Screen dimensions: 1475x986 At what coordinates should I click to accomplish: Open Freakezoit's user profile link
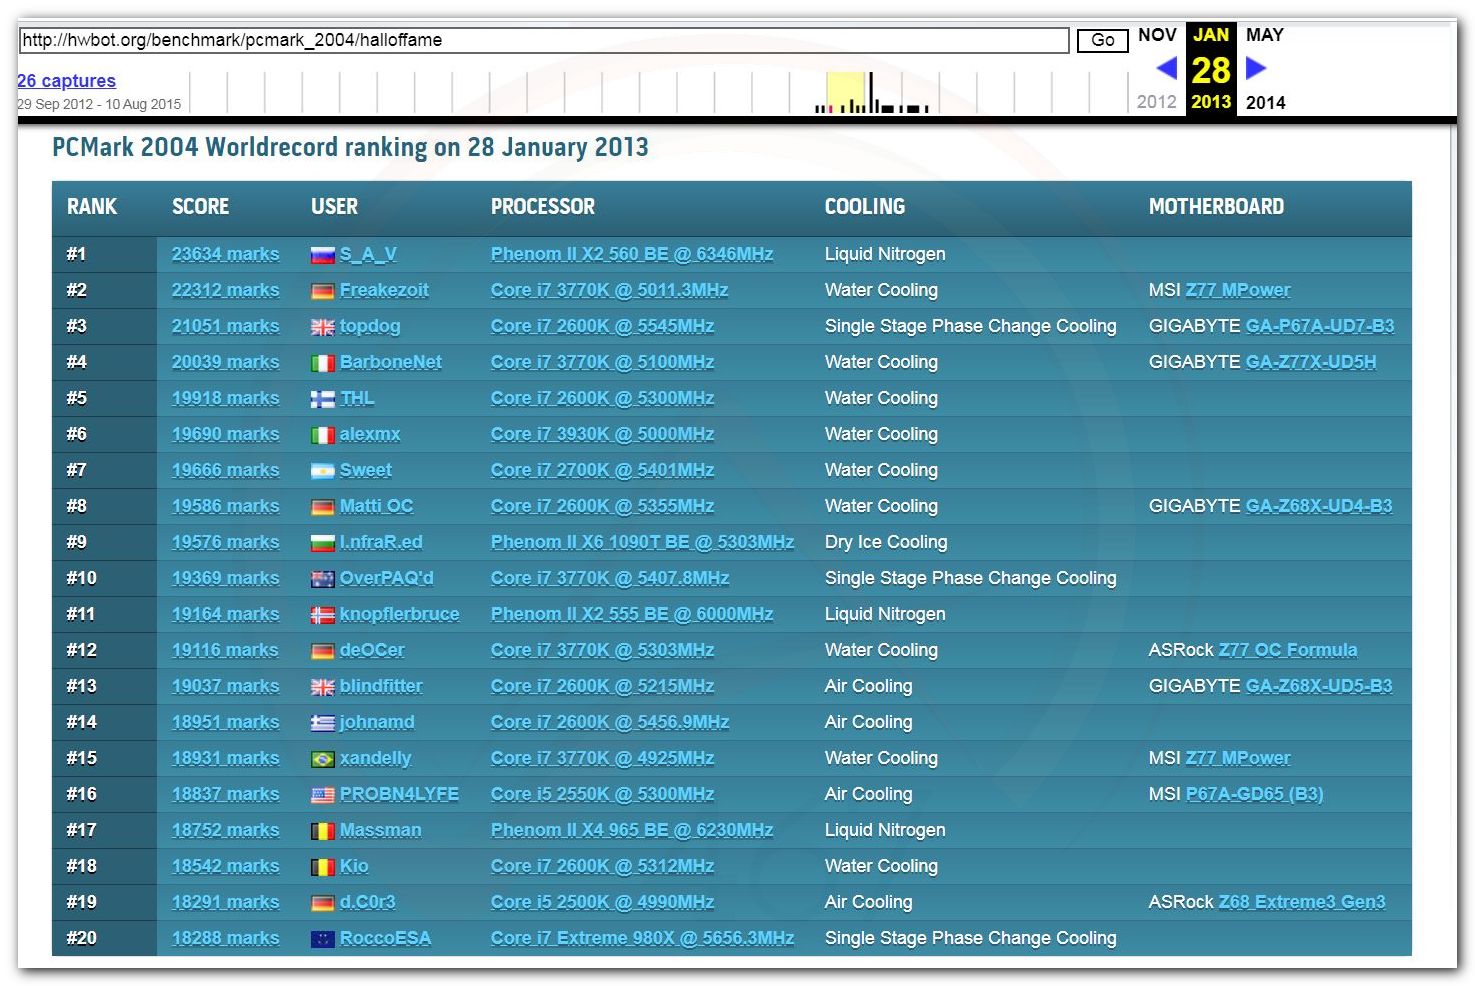pos(384,290)
